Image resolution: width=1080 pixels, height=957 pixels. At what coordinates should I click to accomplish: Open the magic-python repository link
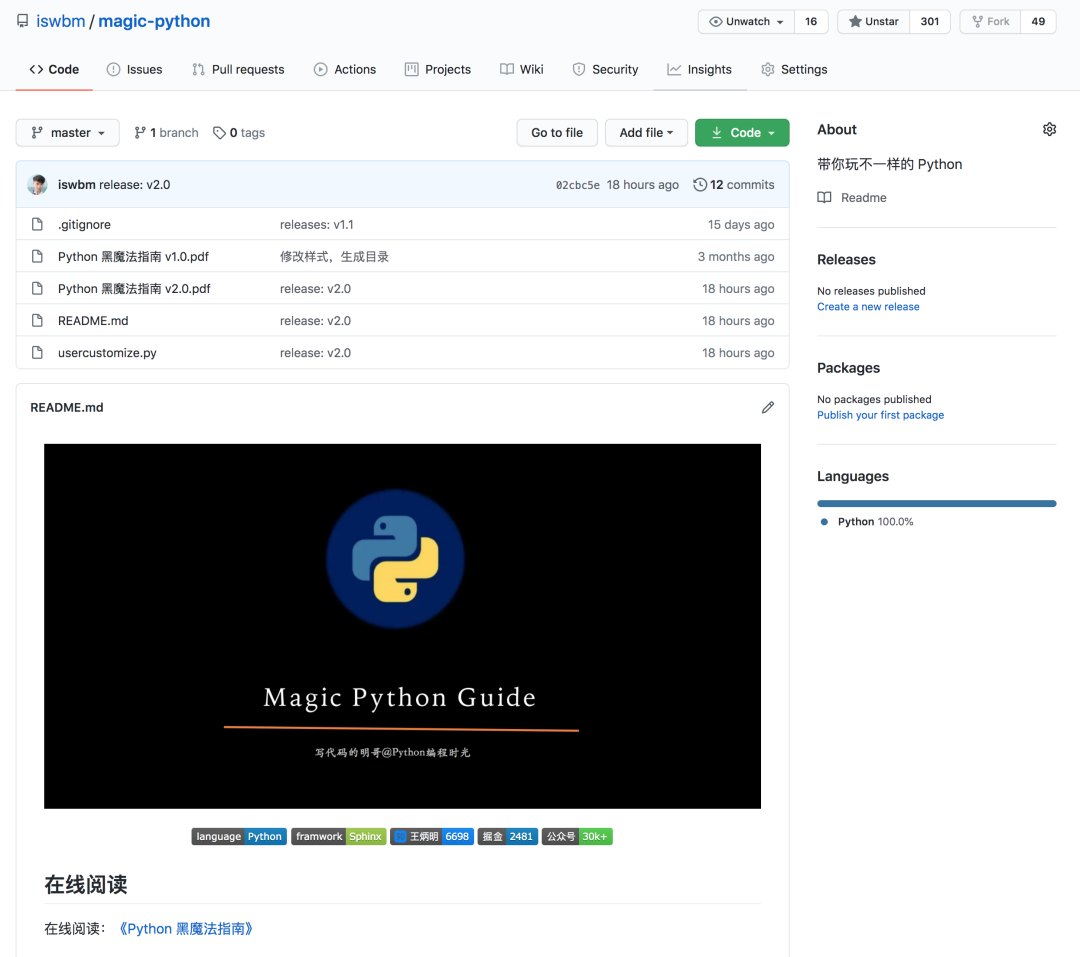154,21
